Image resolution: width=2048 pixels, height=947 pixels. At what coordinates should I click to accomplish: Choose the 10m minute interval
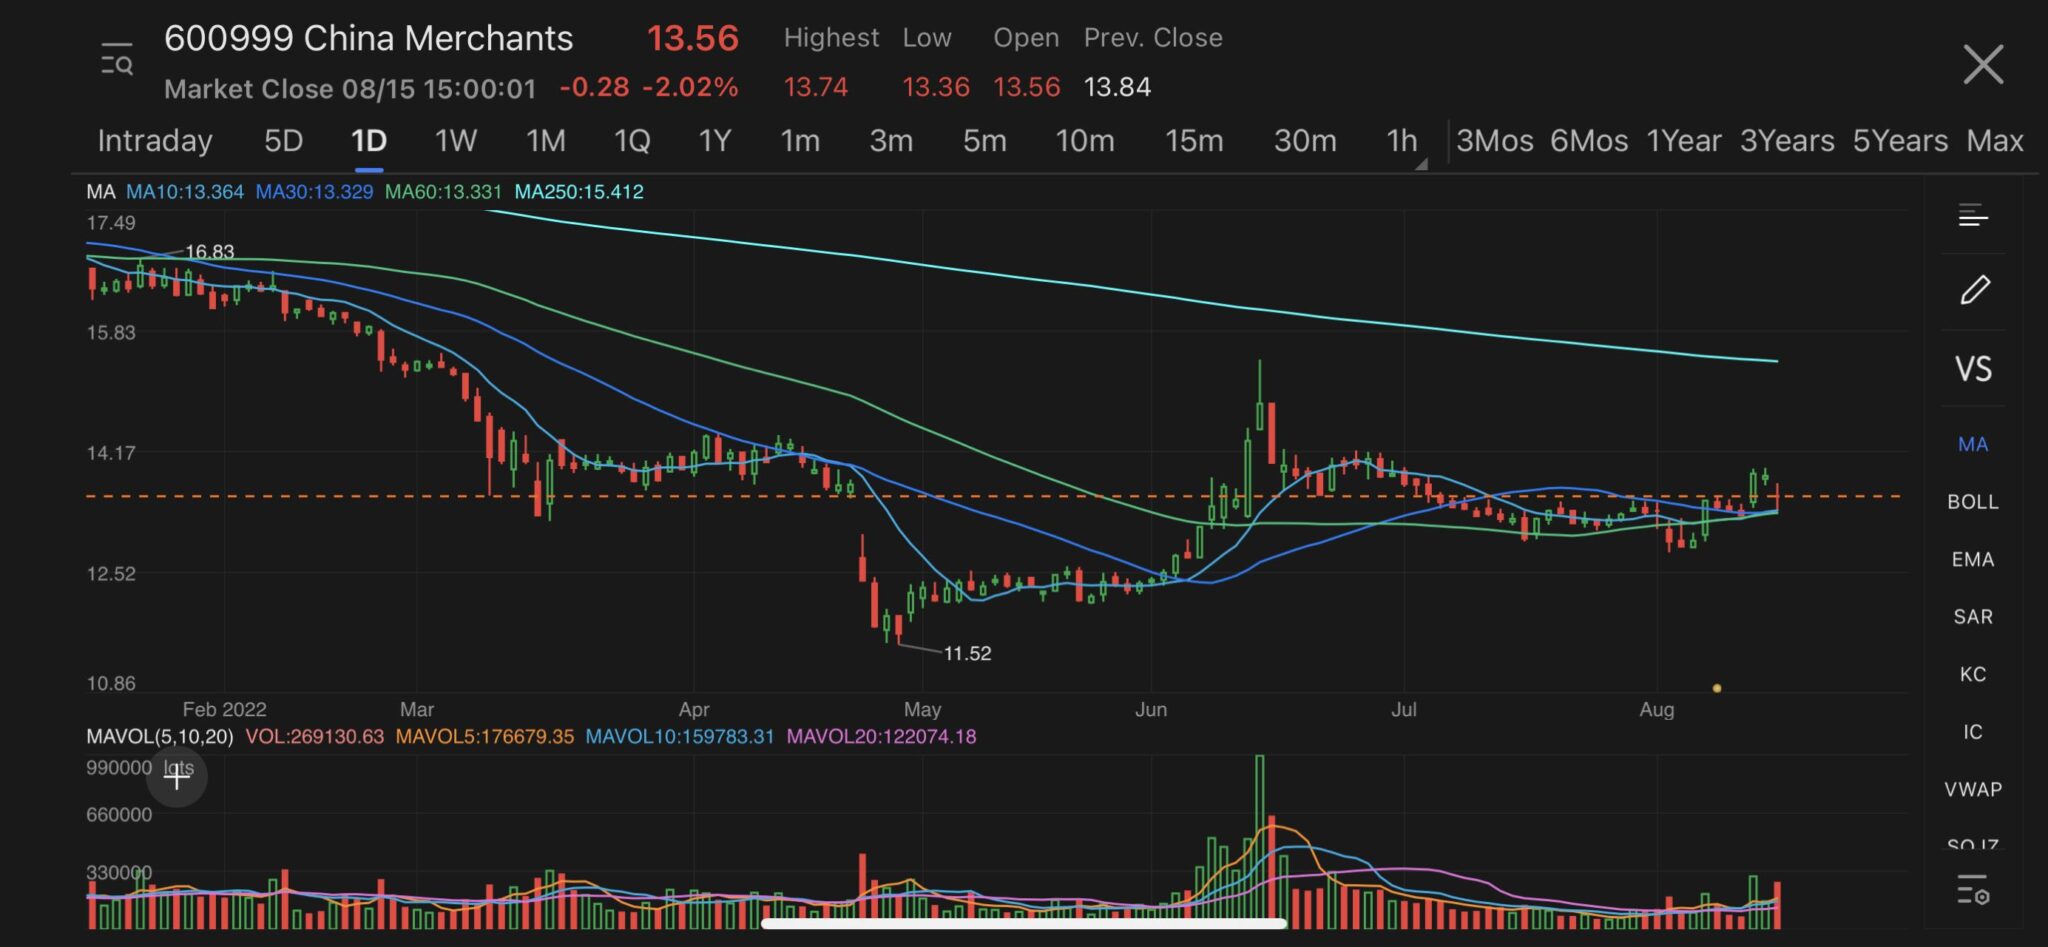(x=1085, y=141)
